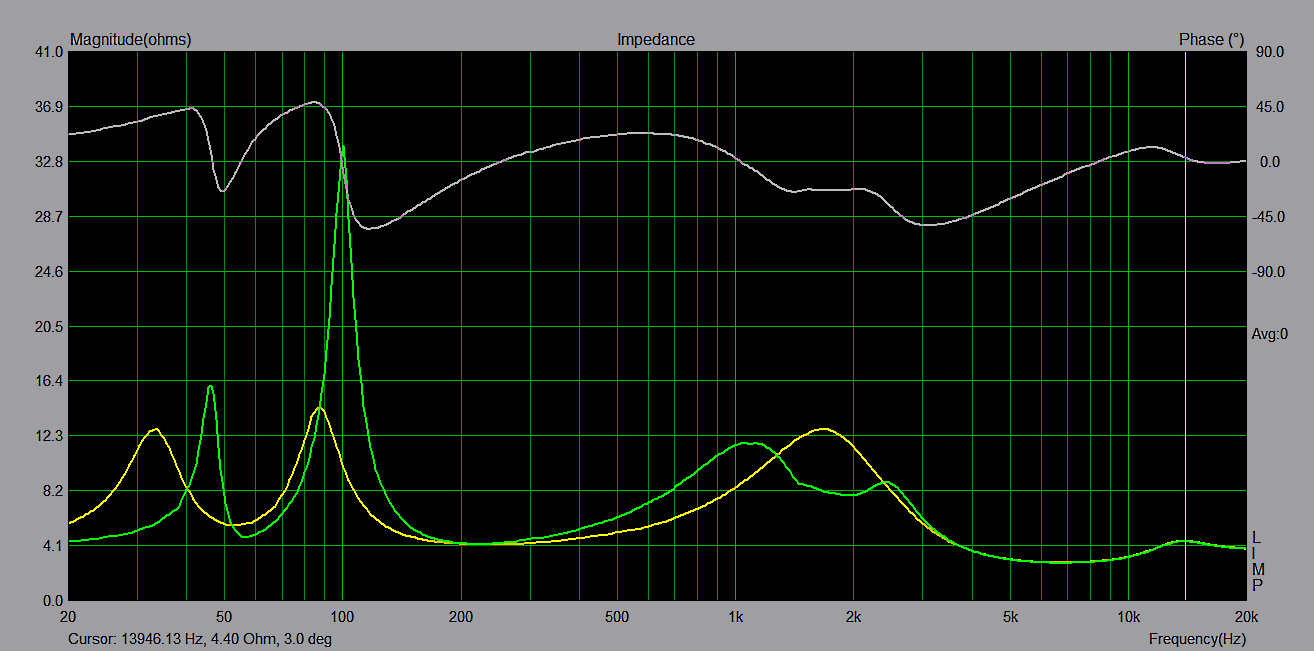Click the cursor readout '13946.13 Hz, 4.40 Ohm, 3.0 deg'
Image resolution: width=1314 pixels, height=651 pixels.
[x=226, y=638]
